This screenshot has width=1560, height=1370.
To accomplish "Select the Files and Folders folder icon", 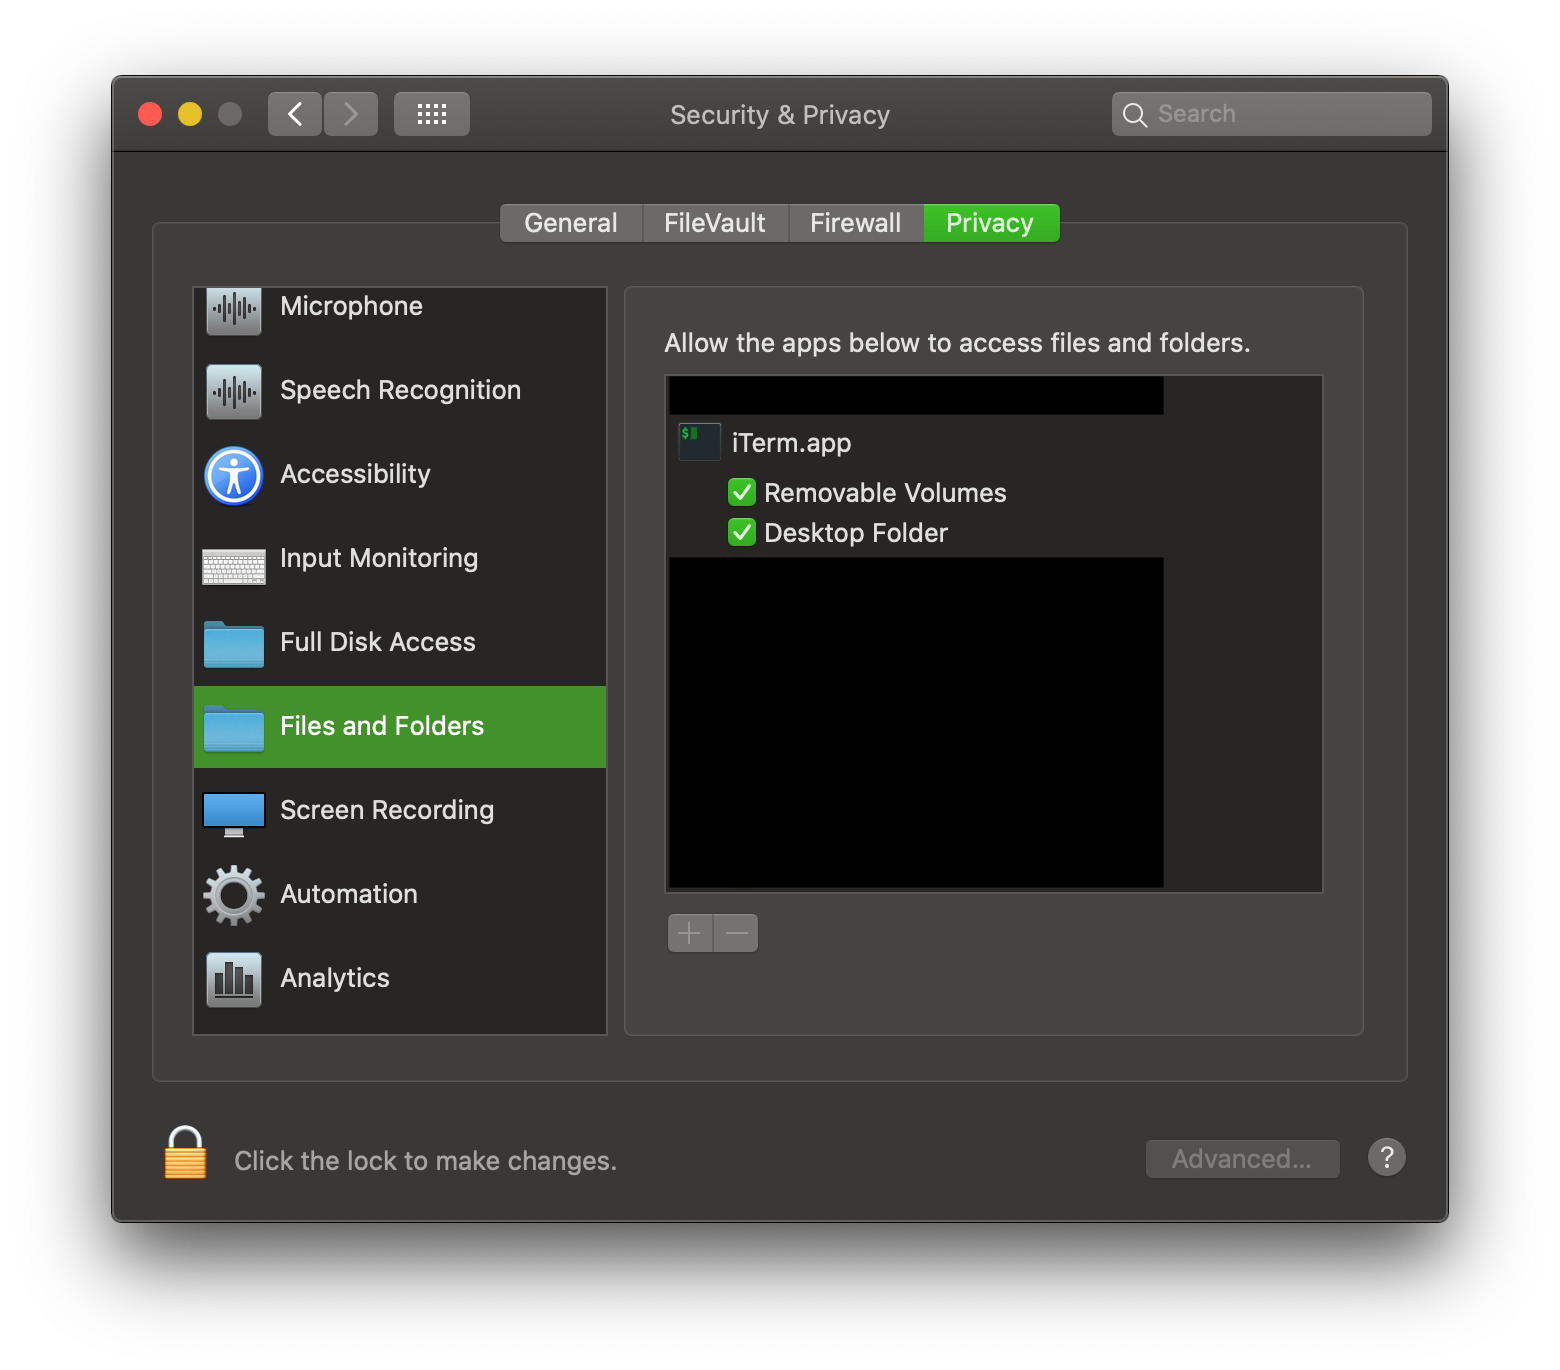I will [x=234, y=728].
